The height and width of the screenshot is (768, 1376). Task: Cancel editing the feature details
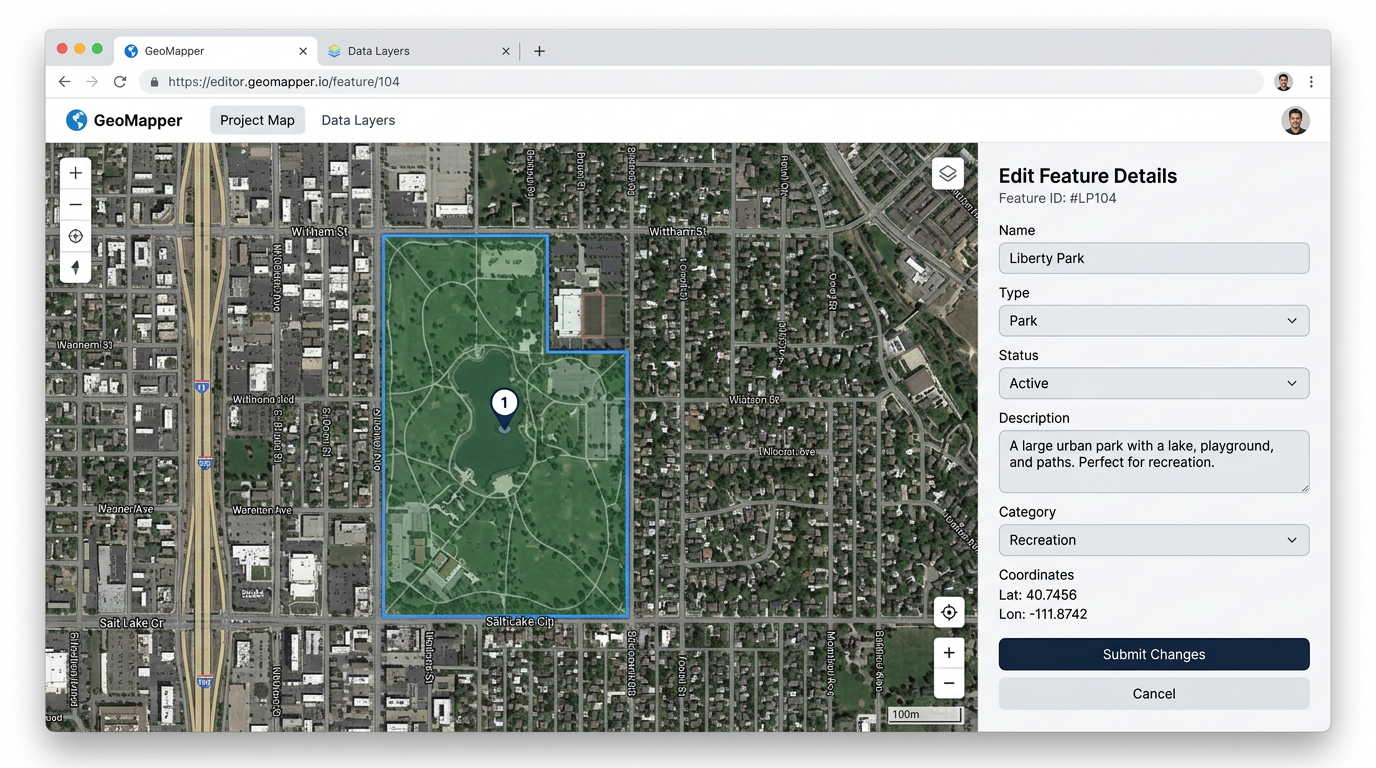(x=1153, y=693)
